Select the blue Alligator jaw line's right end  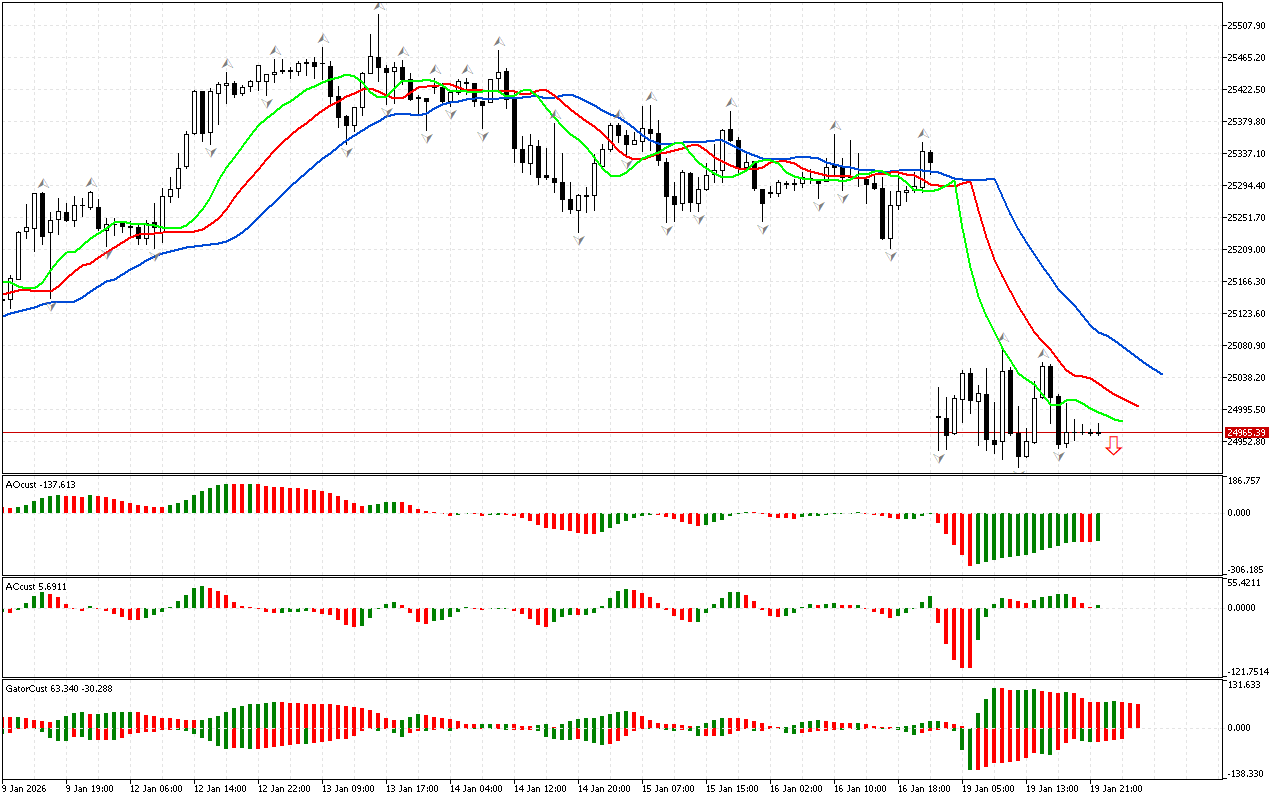click(x=1160, y=374)
